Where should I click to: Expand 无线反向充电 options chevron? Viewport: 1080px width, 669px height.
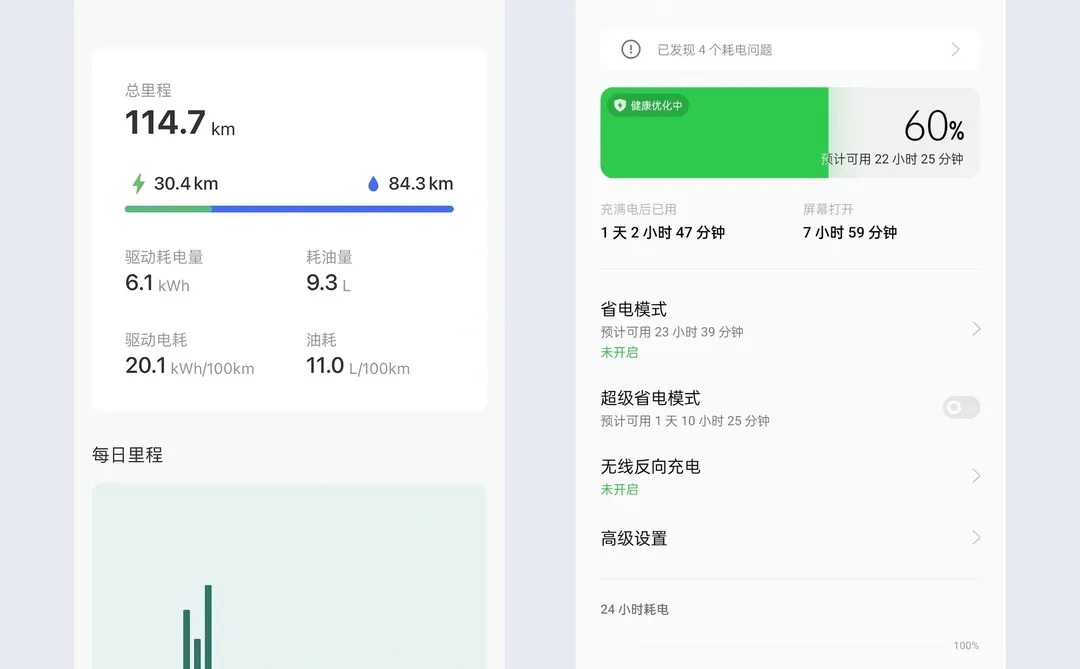pyautogui.click(x=974, y=475)
